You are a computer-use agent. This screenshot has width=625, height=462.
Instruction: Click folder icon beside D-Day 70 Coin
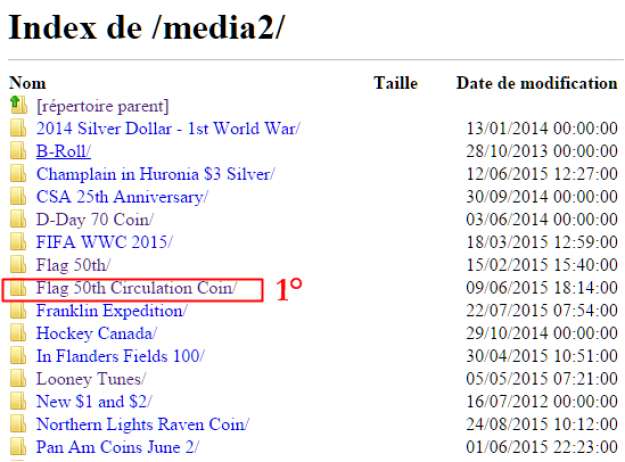coord(18,219)
